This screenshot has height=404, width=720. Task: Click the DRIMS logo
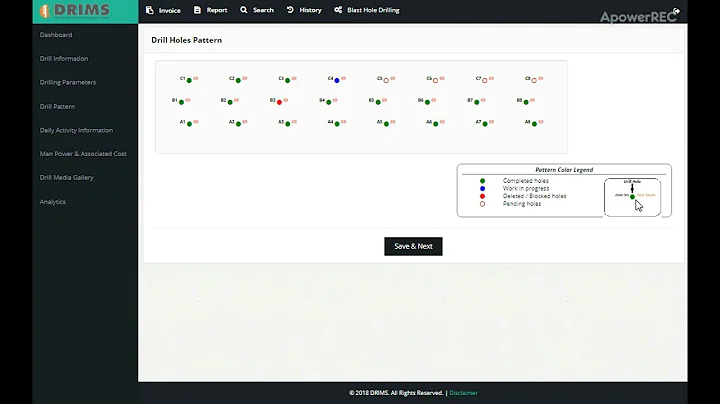[x=75, y=10]
